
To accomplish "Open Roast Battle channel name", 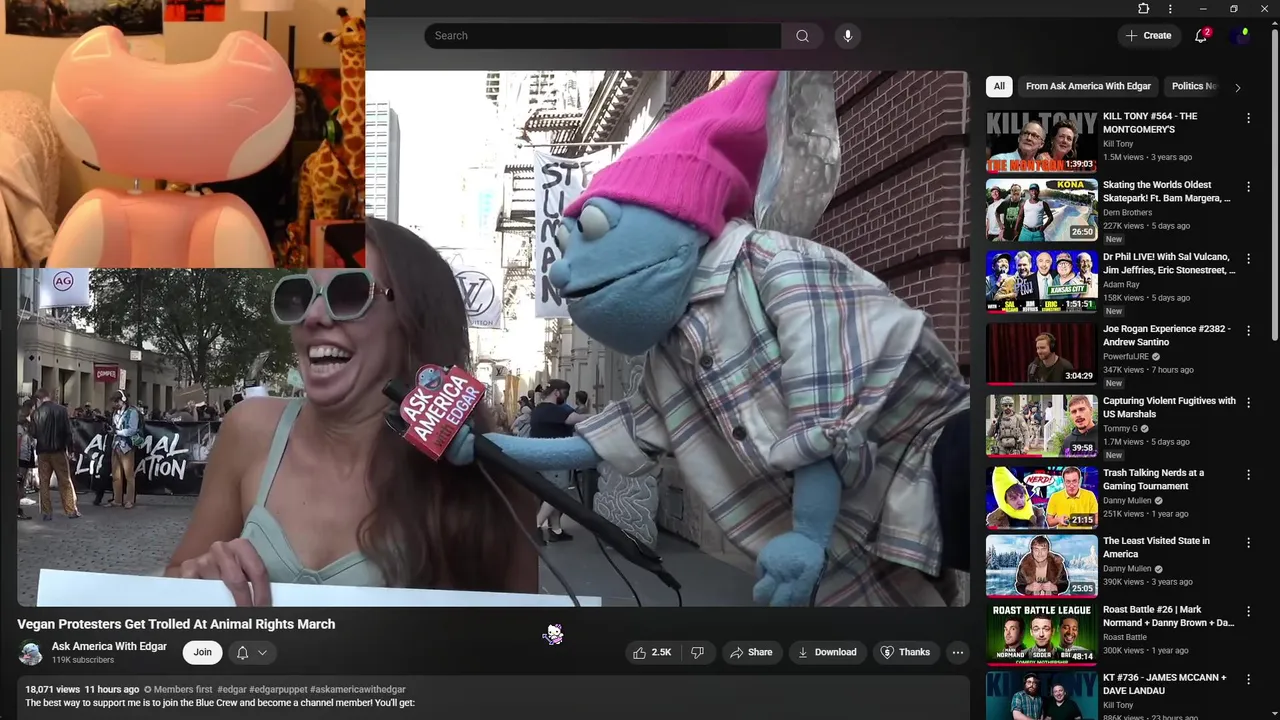I will 1125,636.
